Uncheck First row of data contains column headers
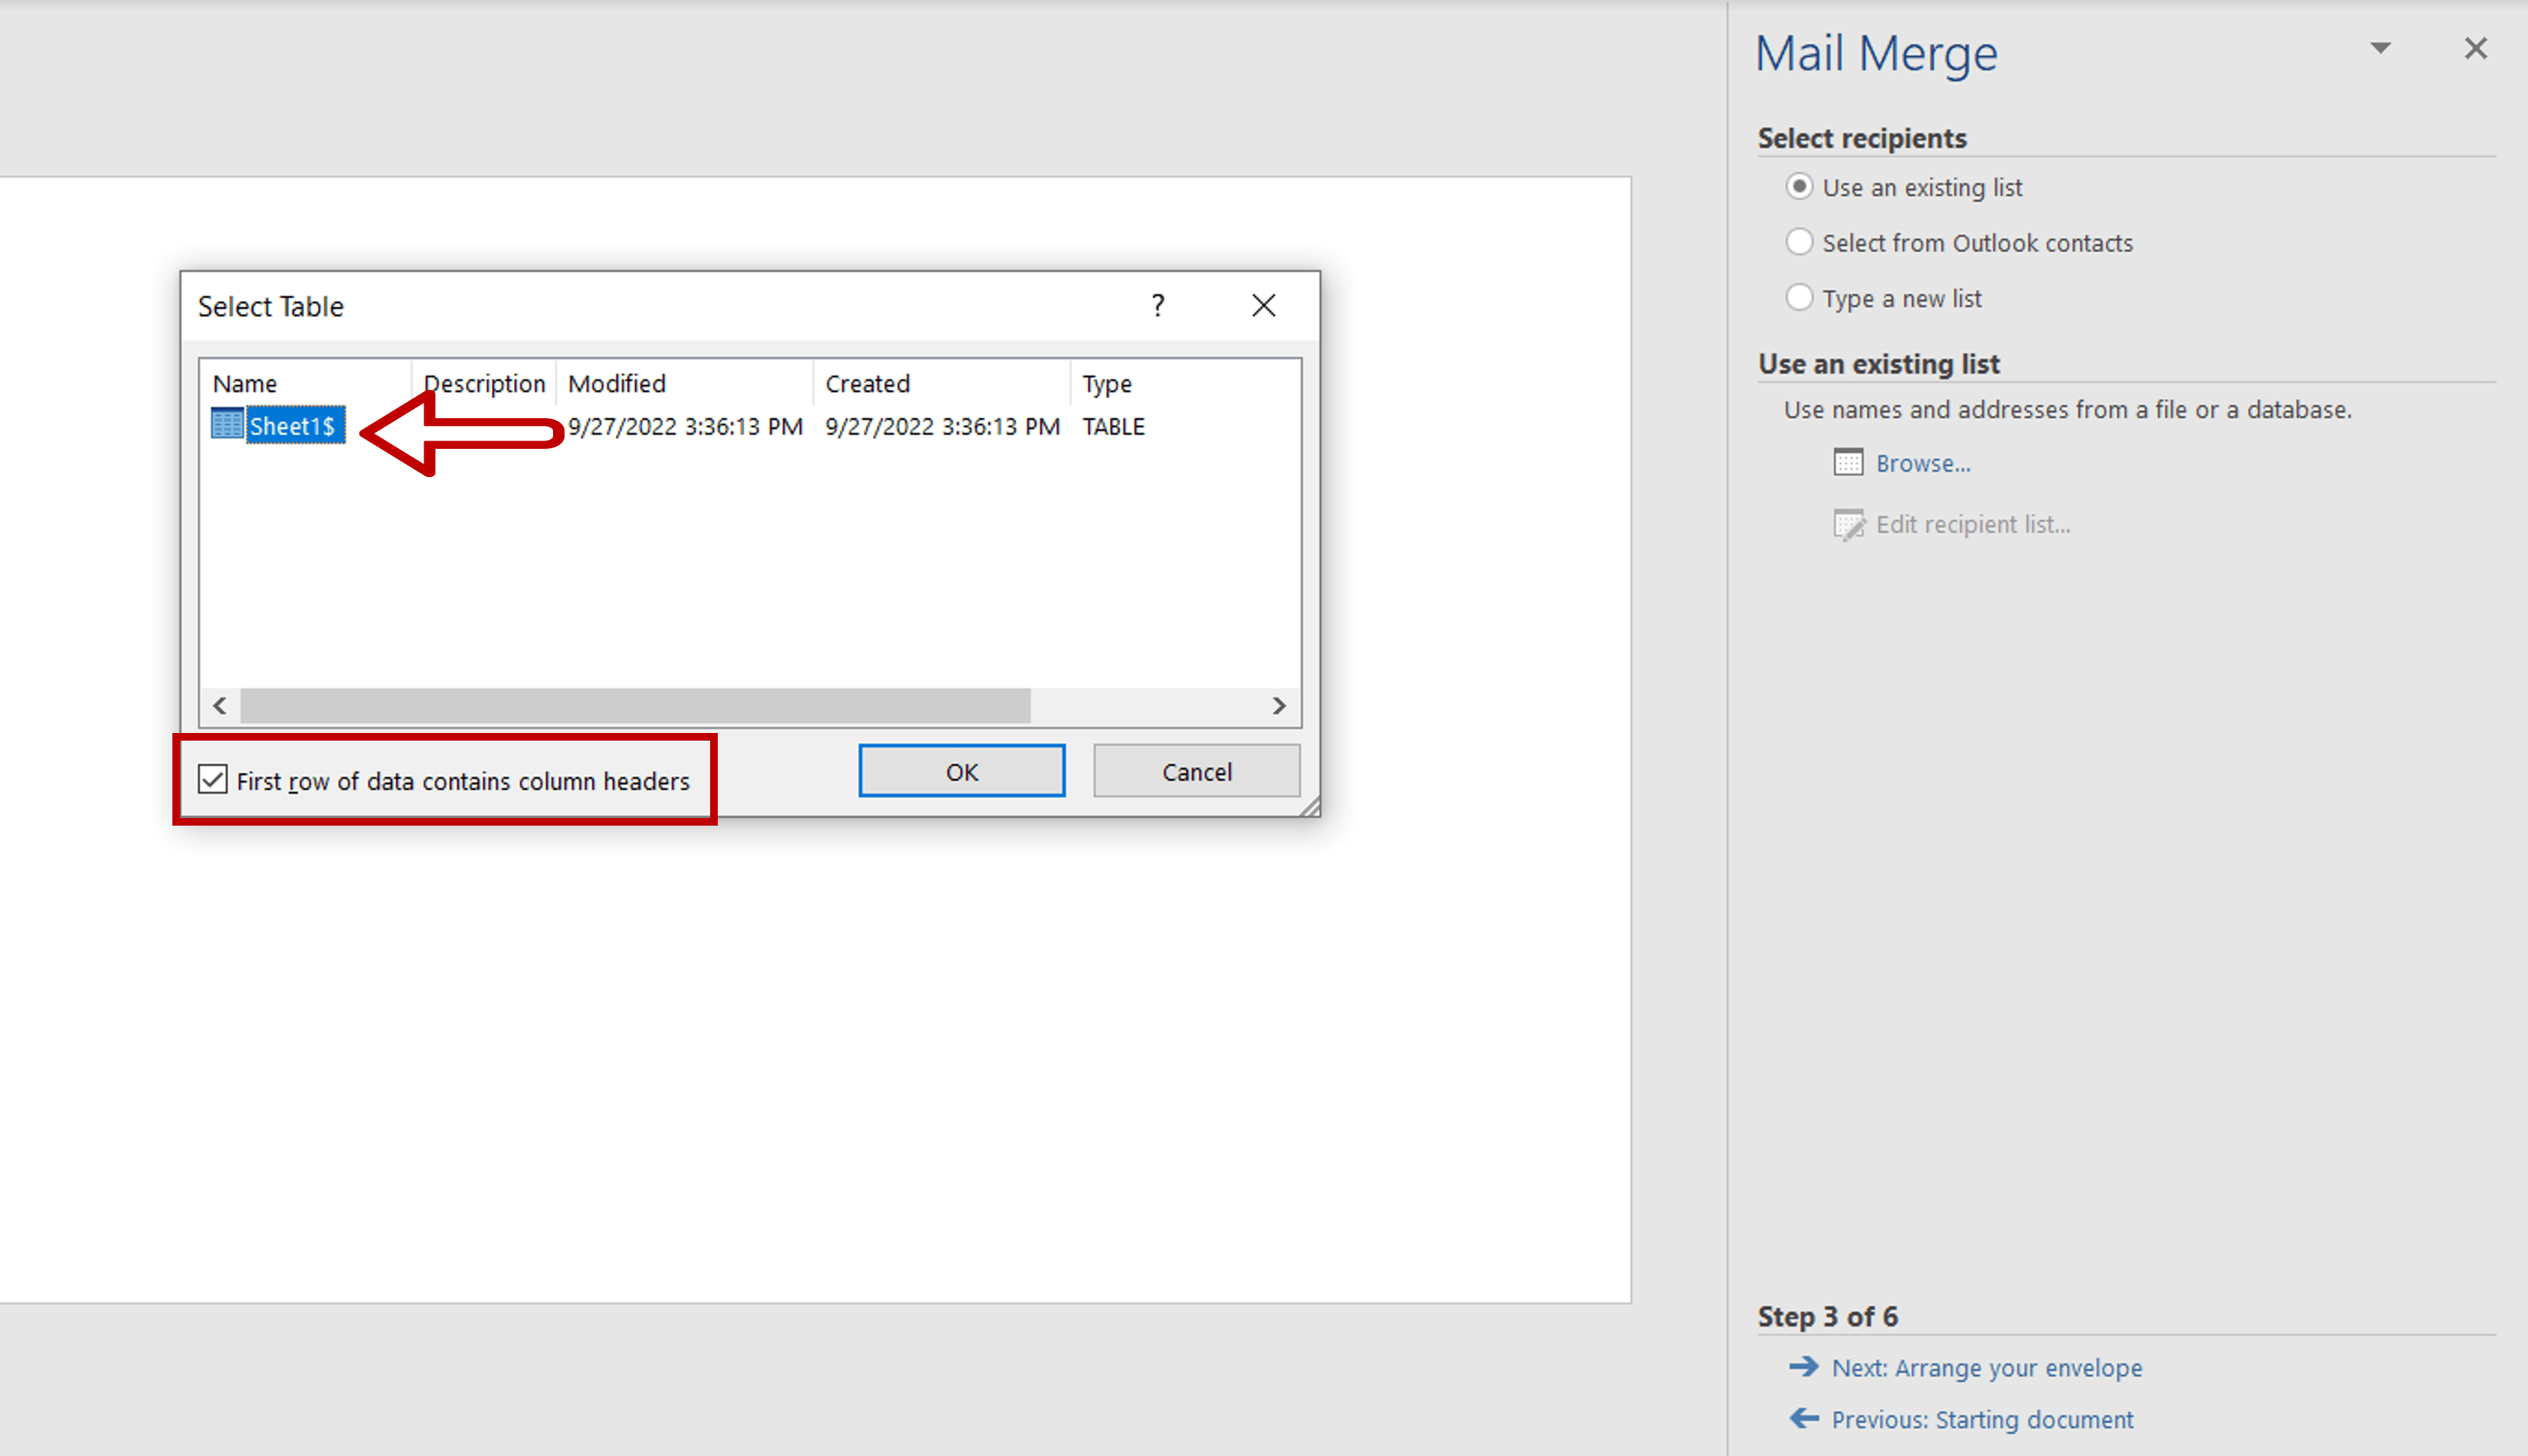Image resolution: width=2528 pixels, height=1456 pixels. (x=212, y=780)
